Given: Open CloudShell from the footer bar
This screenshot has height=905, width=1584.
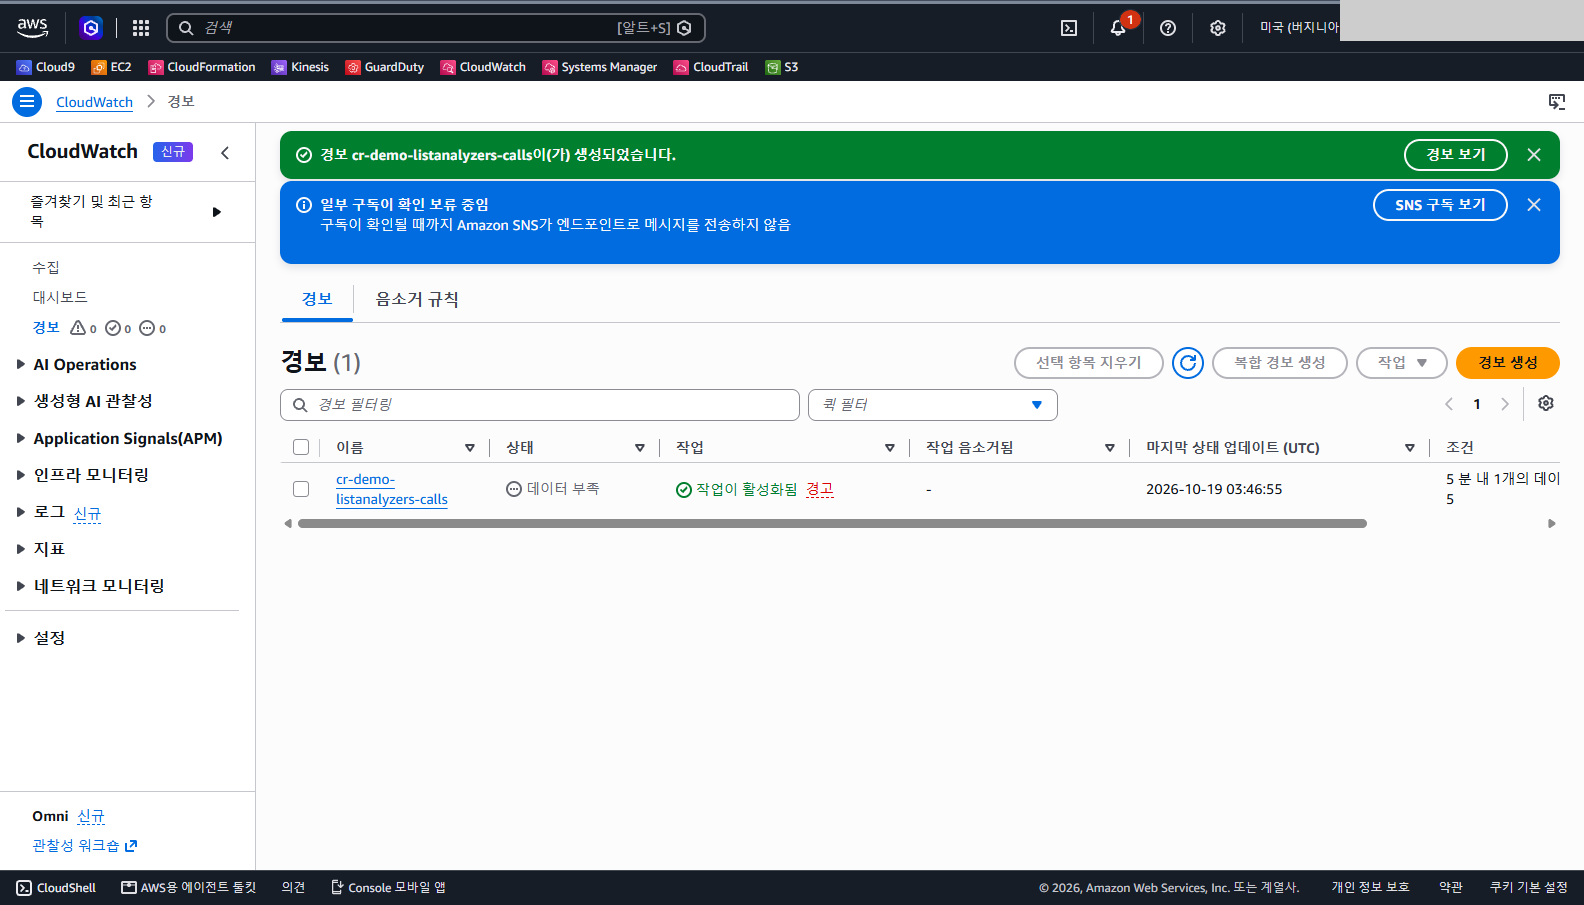Looking at the screenshot, I should coord(56,887).
